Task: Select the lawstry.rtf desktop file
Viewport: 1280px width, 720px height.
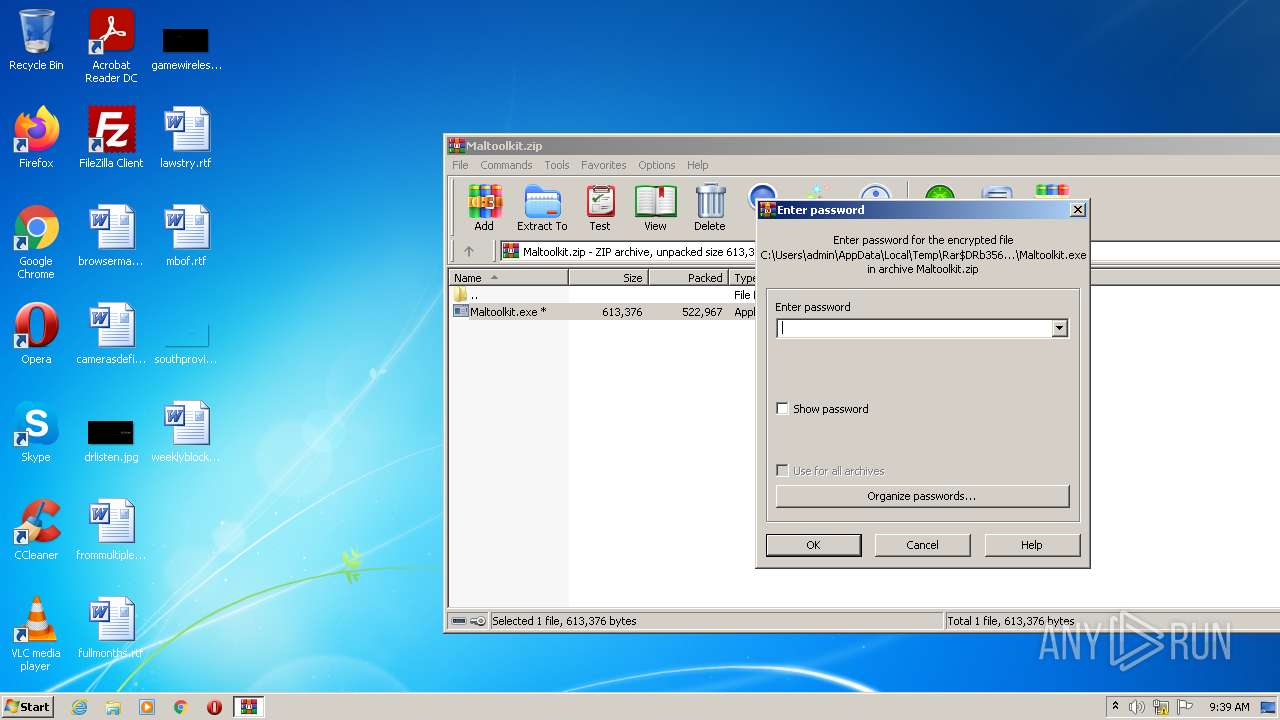Action: pyautogui.click(x=186, y=138)
